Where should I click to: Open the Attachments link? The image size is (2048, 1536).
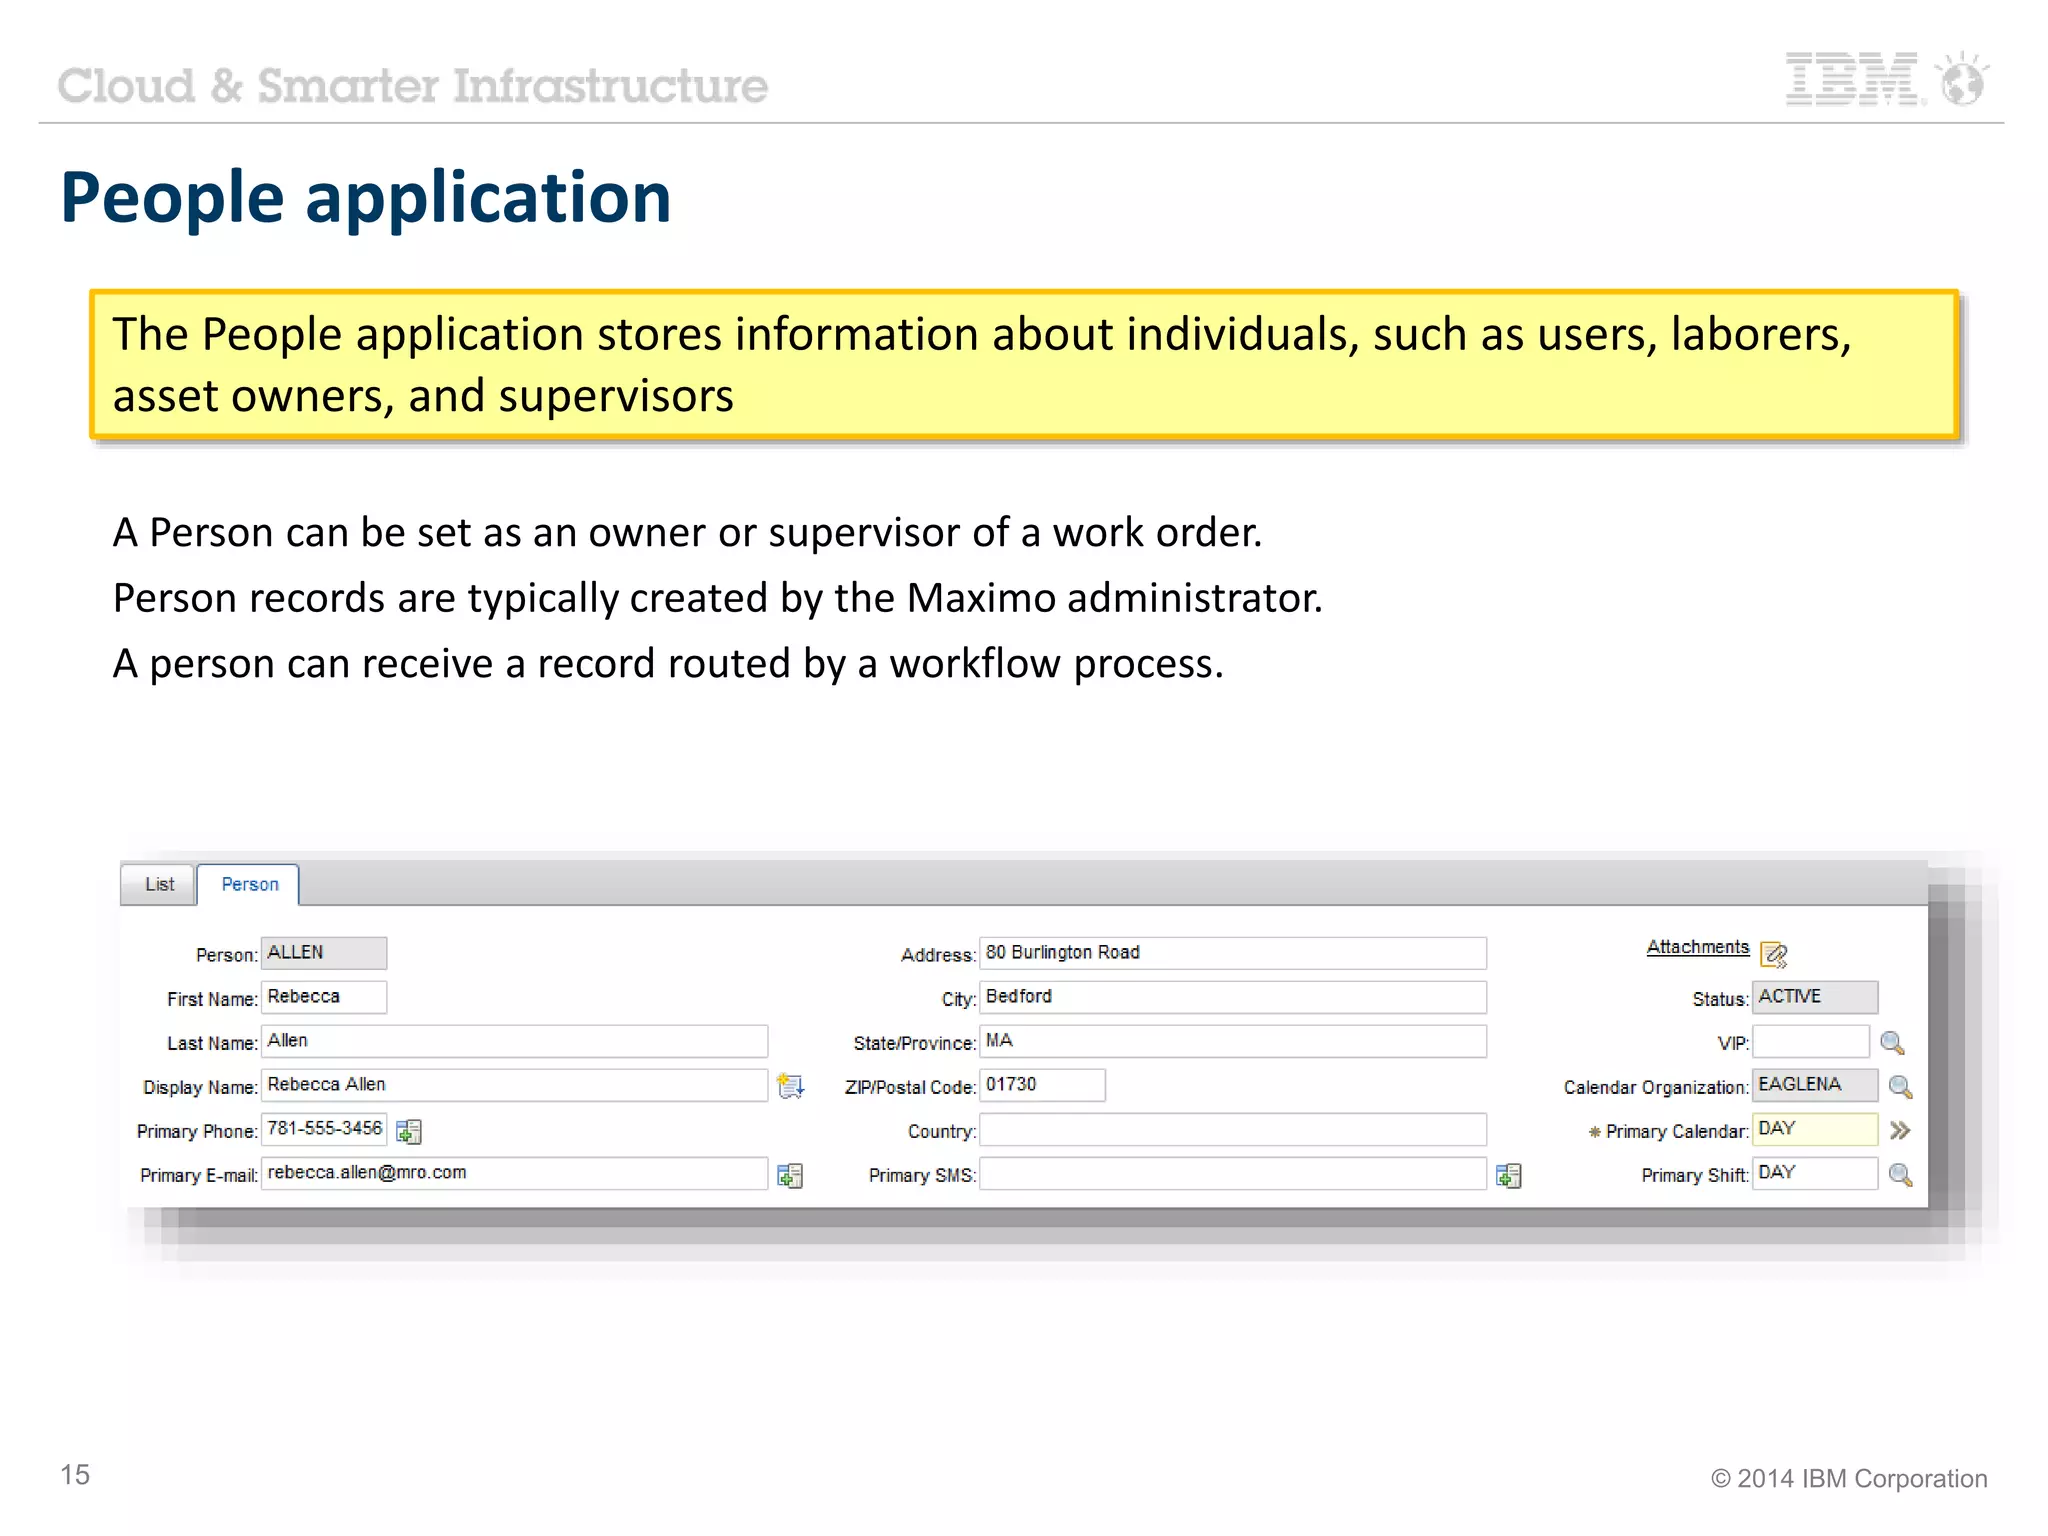(x=1697, y=947)
